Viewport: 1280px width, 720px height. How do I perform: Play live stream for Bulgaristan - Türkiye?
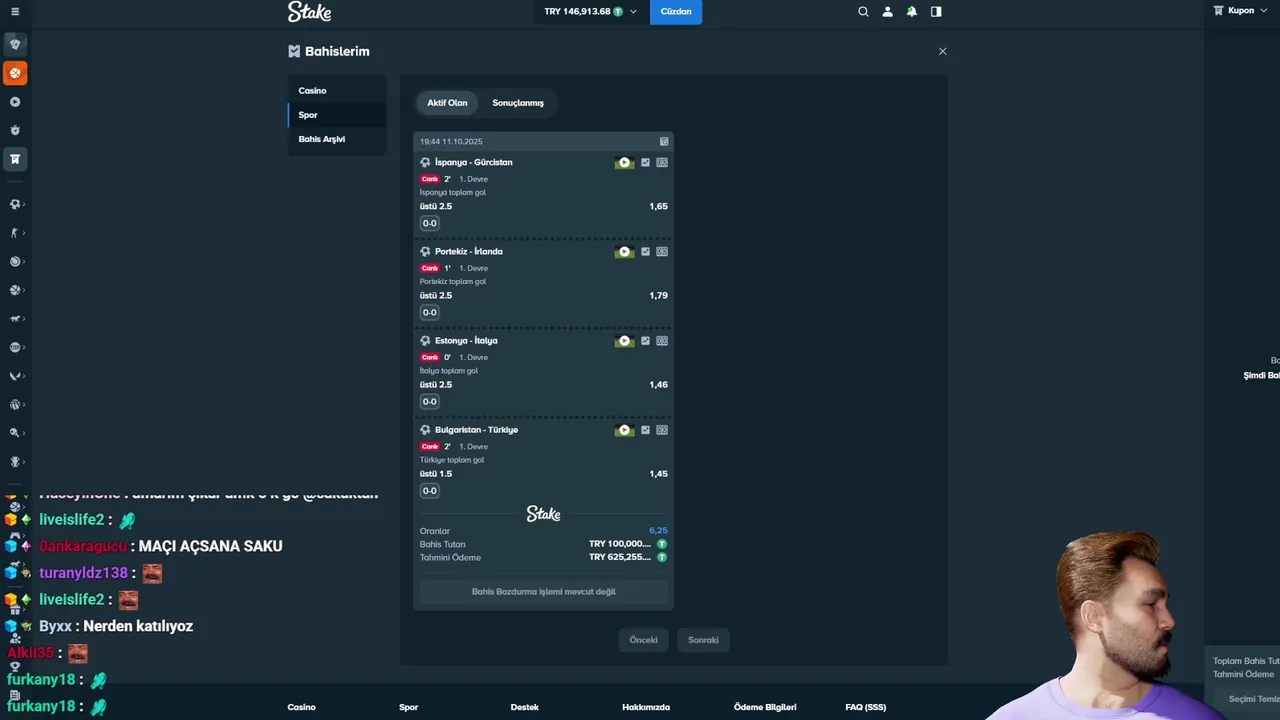click(x=624, y=430)
